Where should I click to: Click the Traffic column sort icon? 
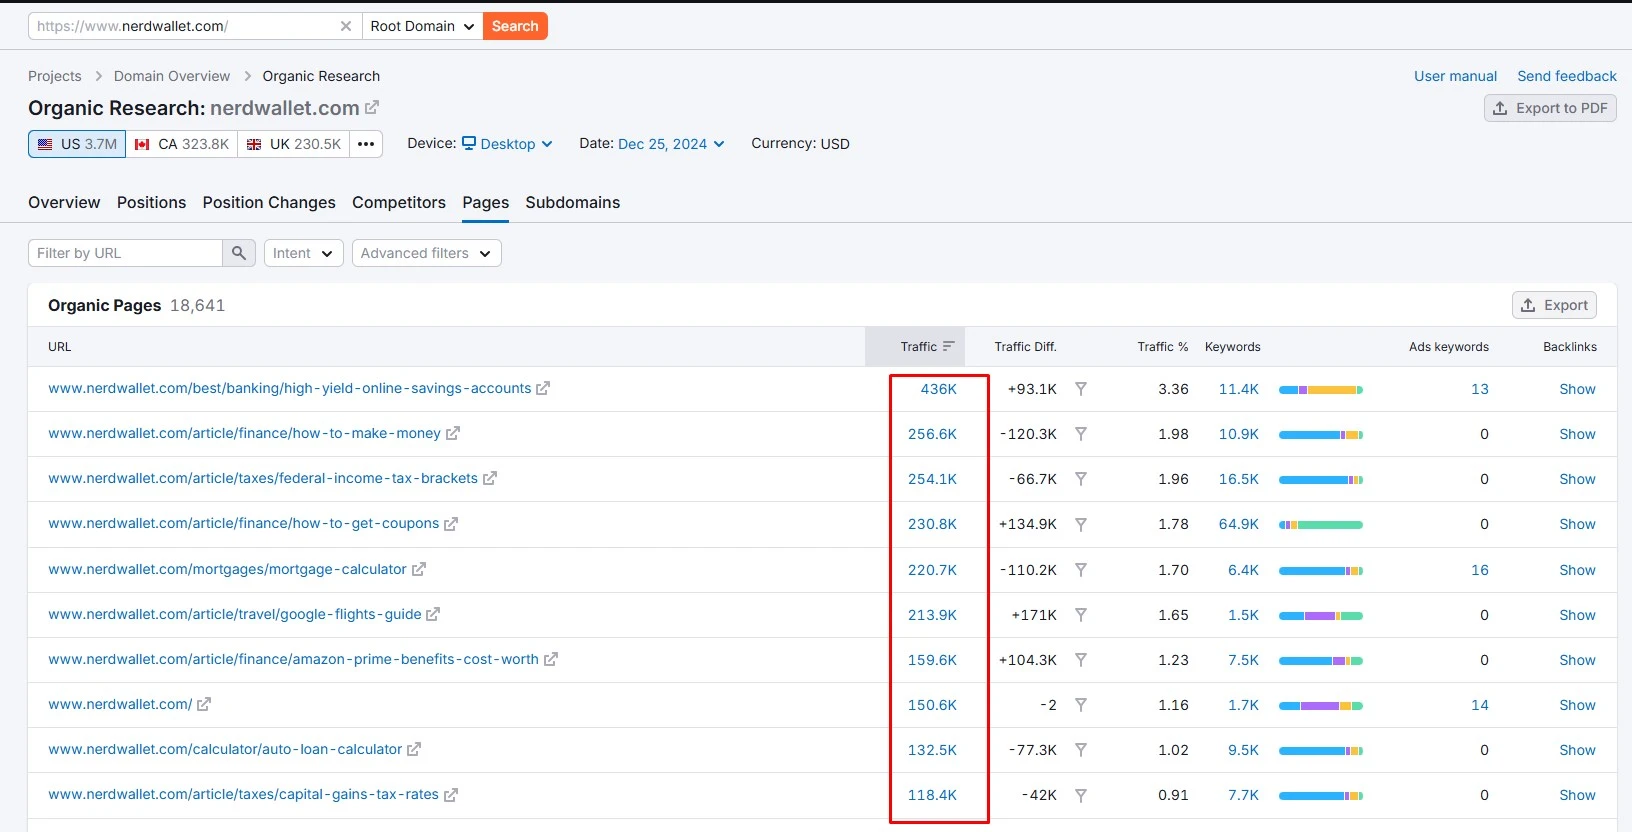(948, 347)
